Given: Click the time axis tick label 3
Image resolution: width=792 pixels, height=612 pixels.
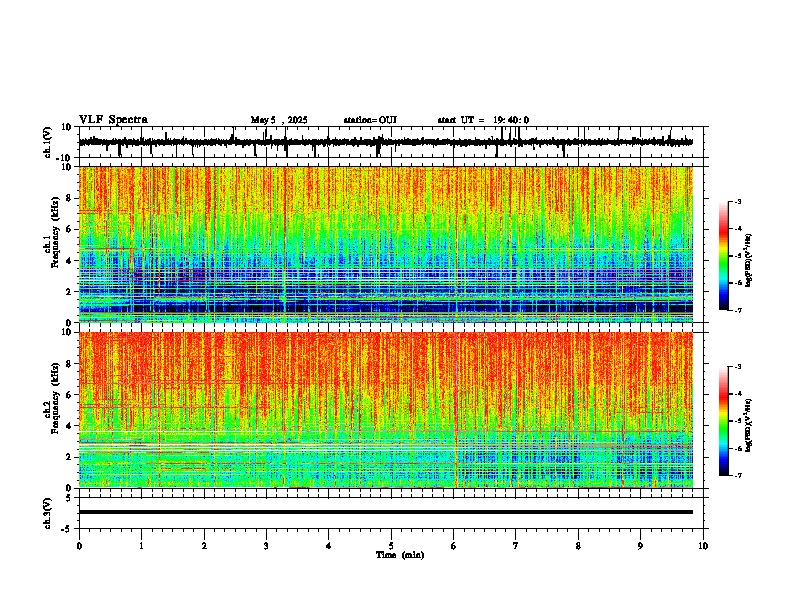Looking at the screenshot, I should (266, 546).
